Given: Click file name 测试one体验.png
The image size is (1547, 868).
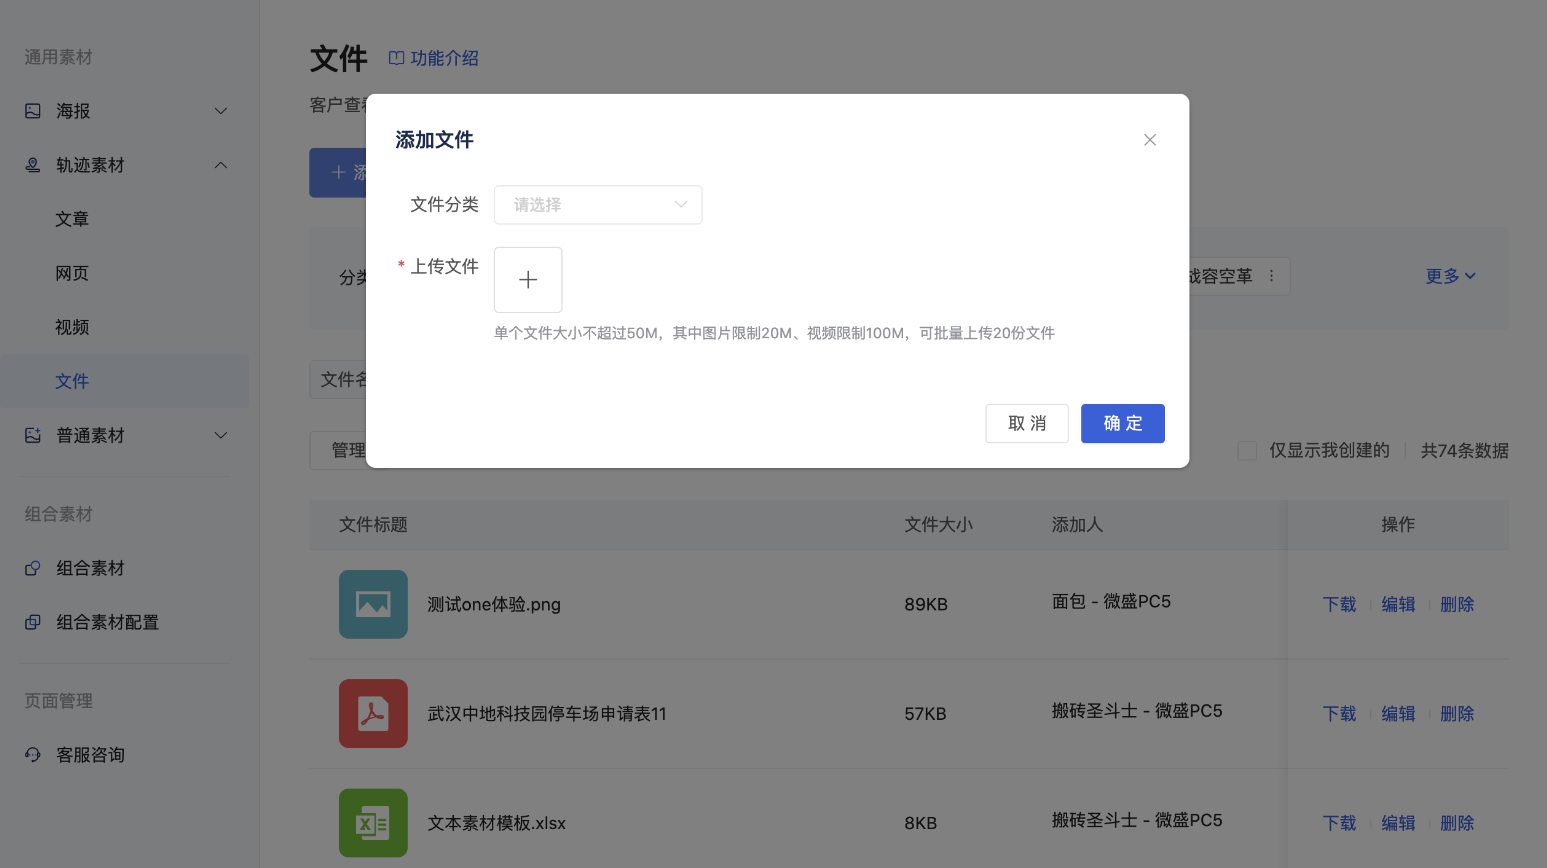Looking at the screenshot, I should coord(494,604).
